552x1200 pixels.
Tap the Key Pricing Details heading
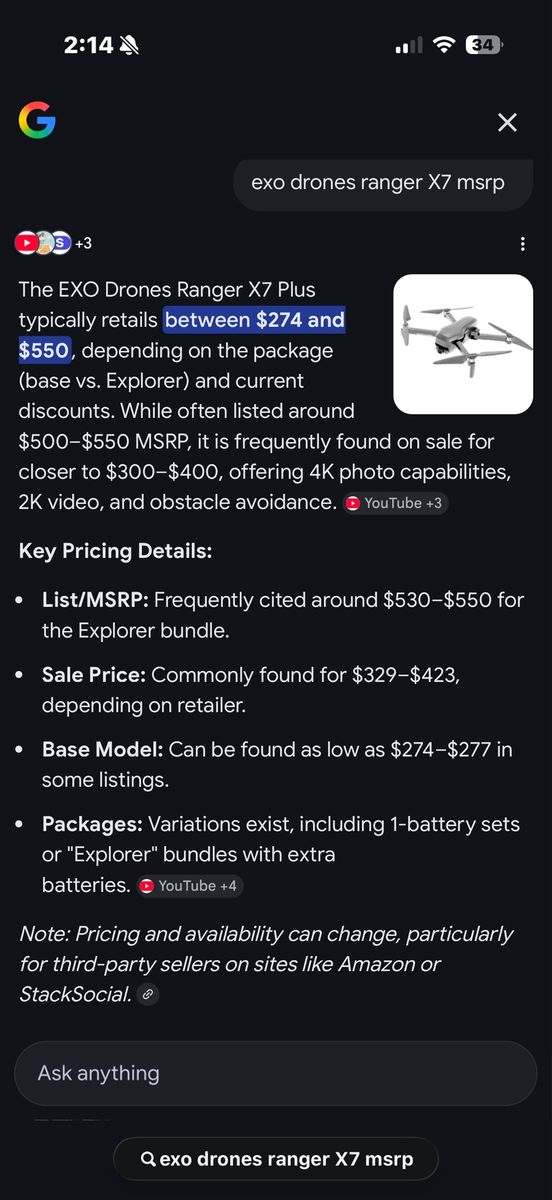click(115, 551)
